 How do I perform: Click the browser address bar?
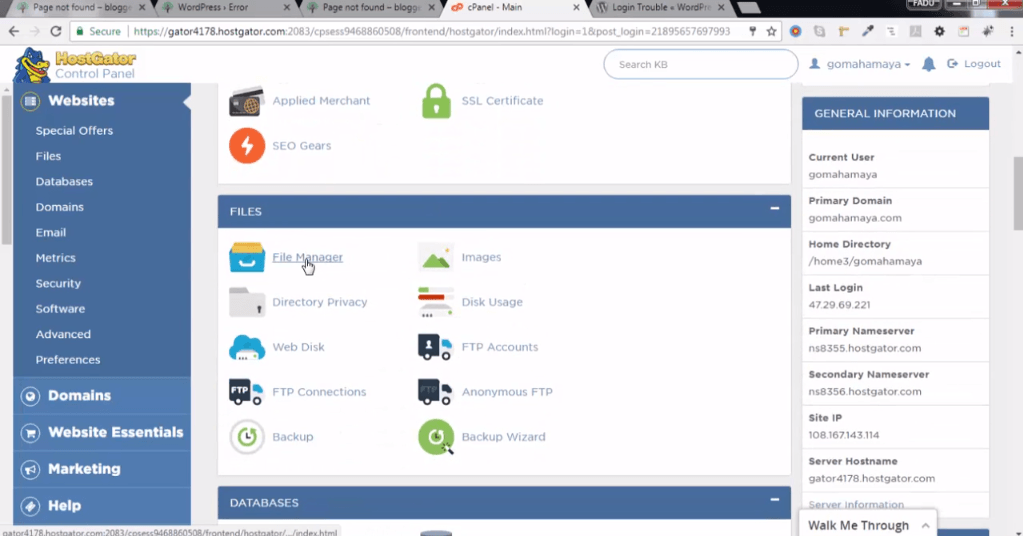[x=431, y=31]
